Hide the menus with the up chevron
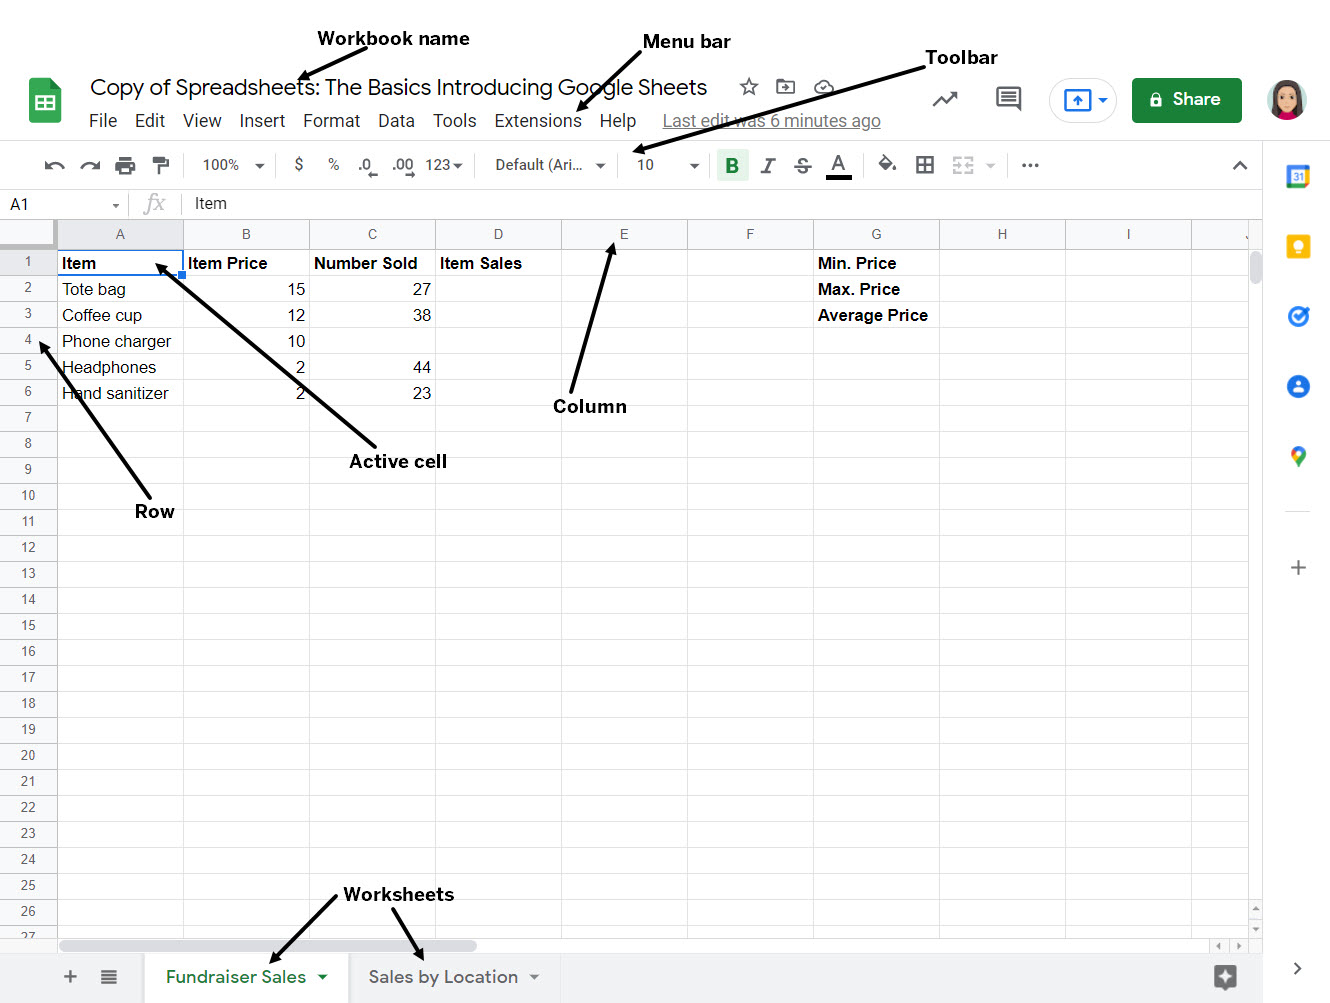Viewport: 1330px width, 1003px height. pos(1240,165)
